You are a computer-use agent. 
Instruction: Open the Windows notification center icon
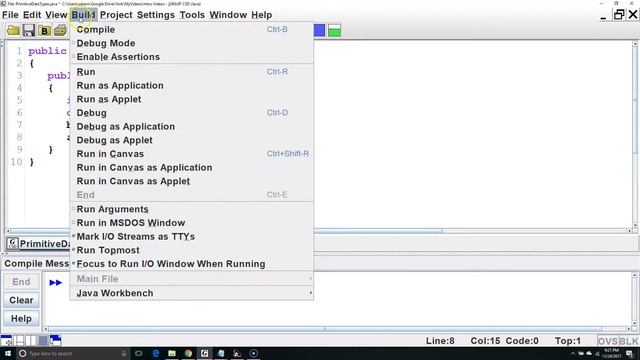(630, 353)
